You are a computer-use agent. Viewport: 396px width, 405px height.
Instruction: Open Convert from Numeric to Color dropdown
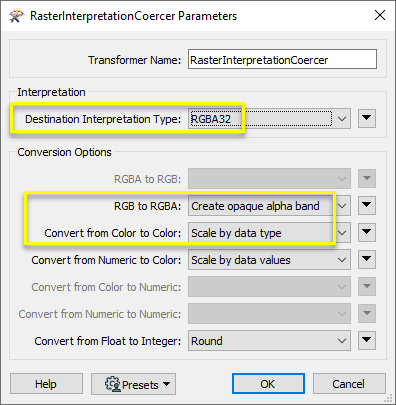pyautogui.click(x=269, y=260)
